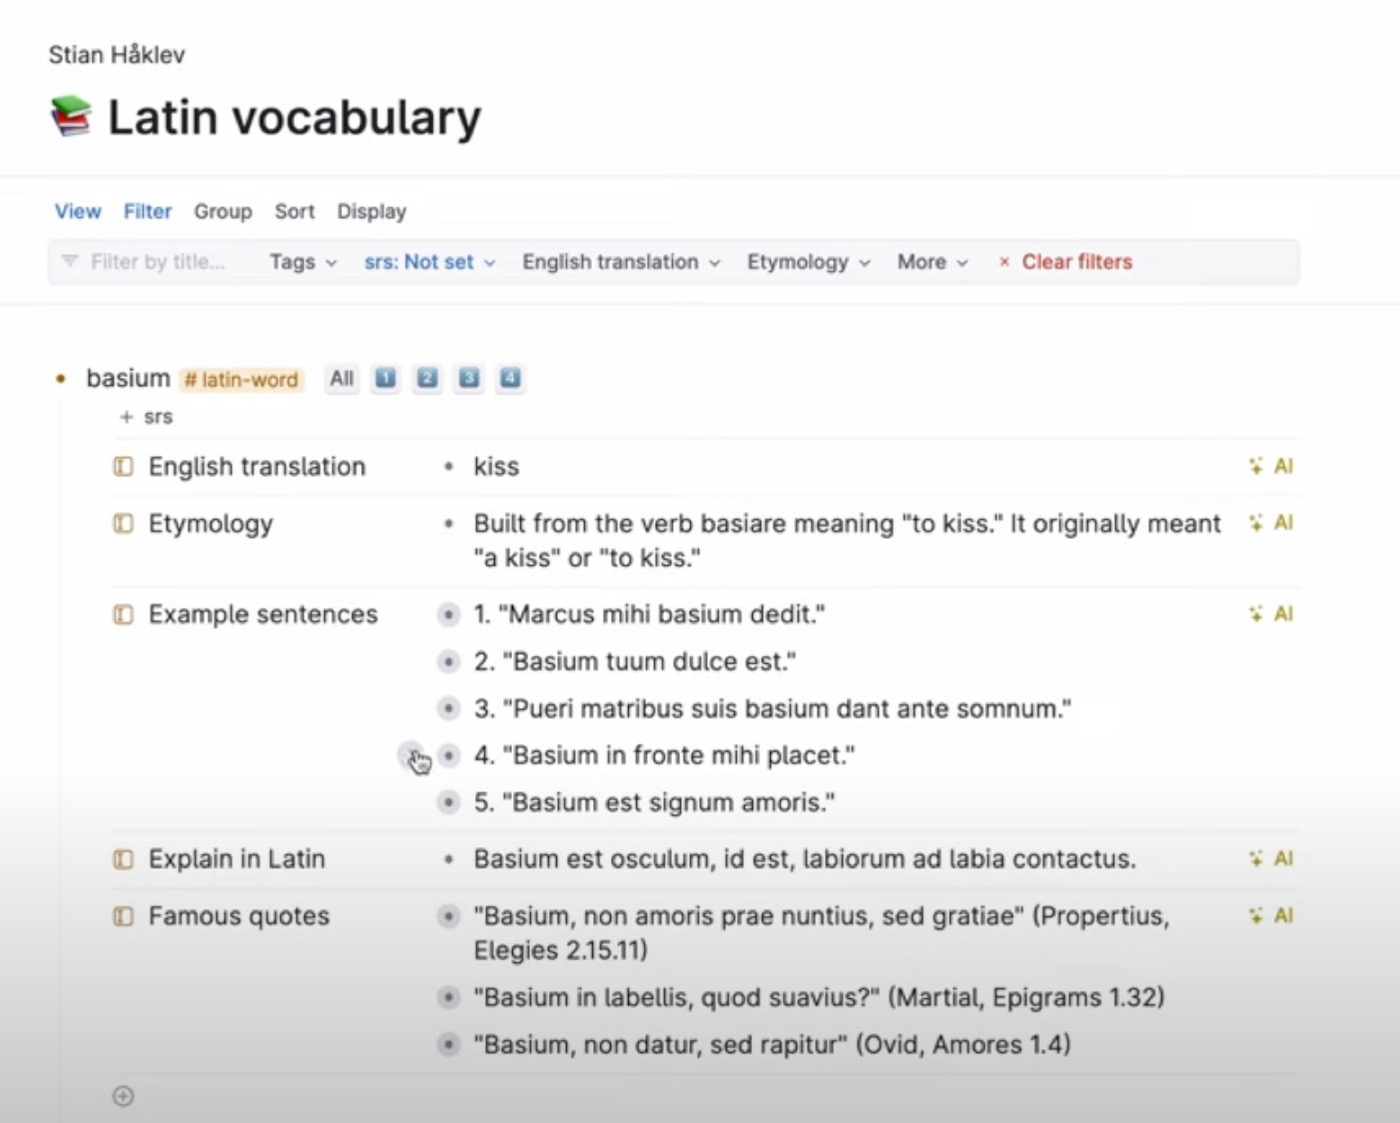
Task: Switch to the Filter tab
Action: [x=148, y=212]
